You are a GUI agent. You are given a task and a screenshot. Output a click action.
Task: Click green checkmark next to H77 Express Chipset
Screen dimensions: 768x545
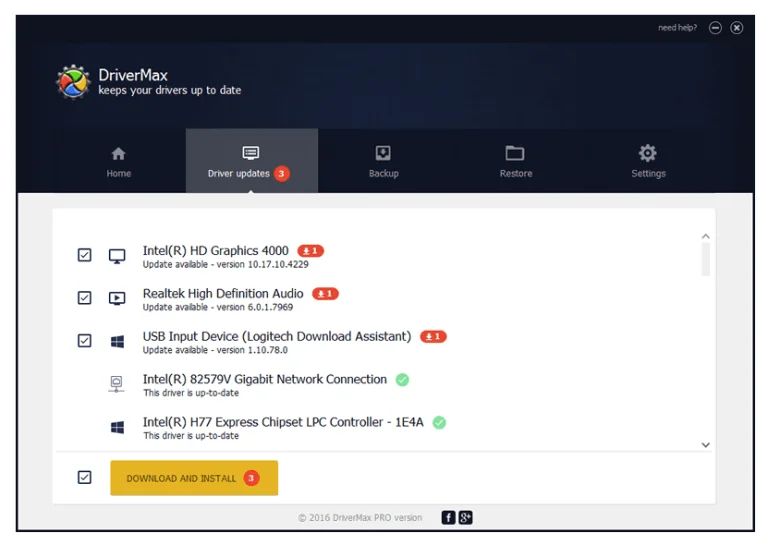pyautogui.click(x=439, y=423)
